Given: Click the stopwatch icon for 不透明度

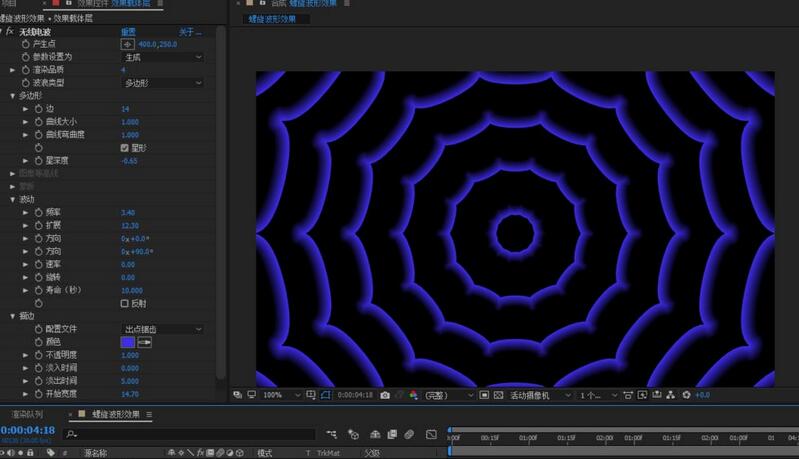Looking at the screenshot, I should pos(38,355).
